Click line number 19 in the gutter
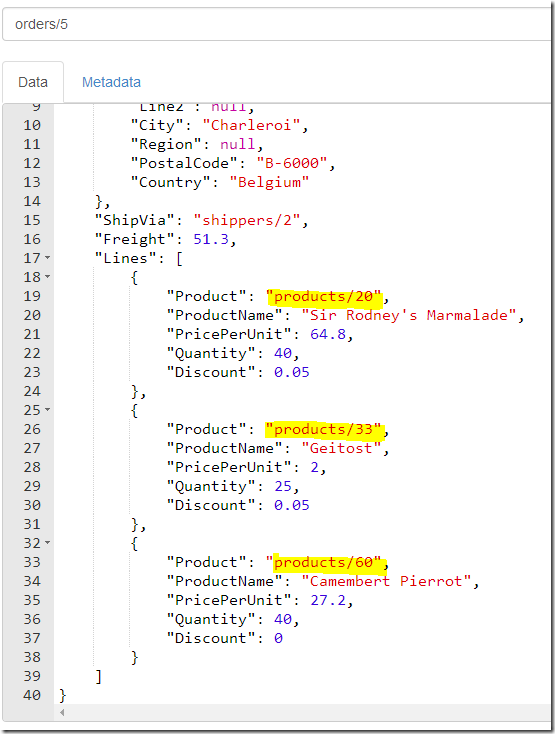The height and width of the screenshot is (734, 555). pos(32,296)
